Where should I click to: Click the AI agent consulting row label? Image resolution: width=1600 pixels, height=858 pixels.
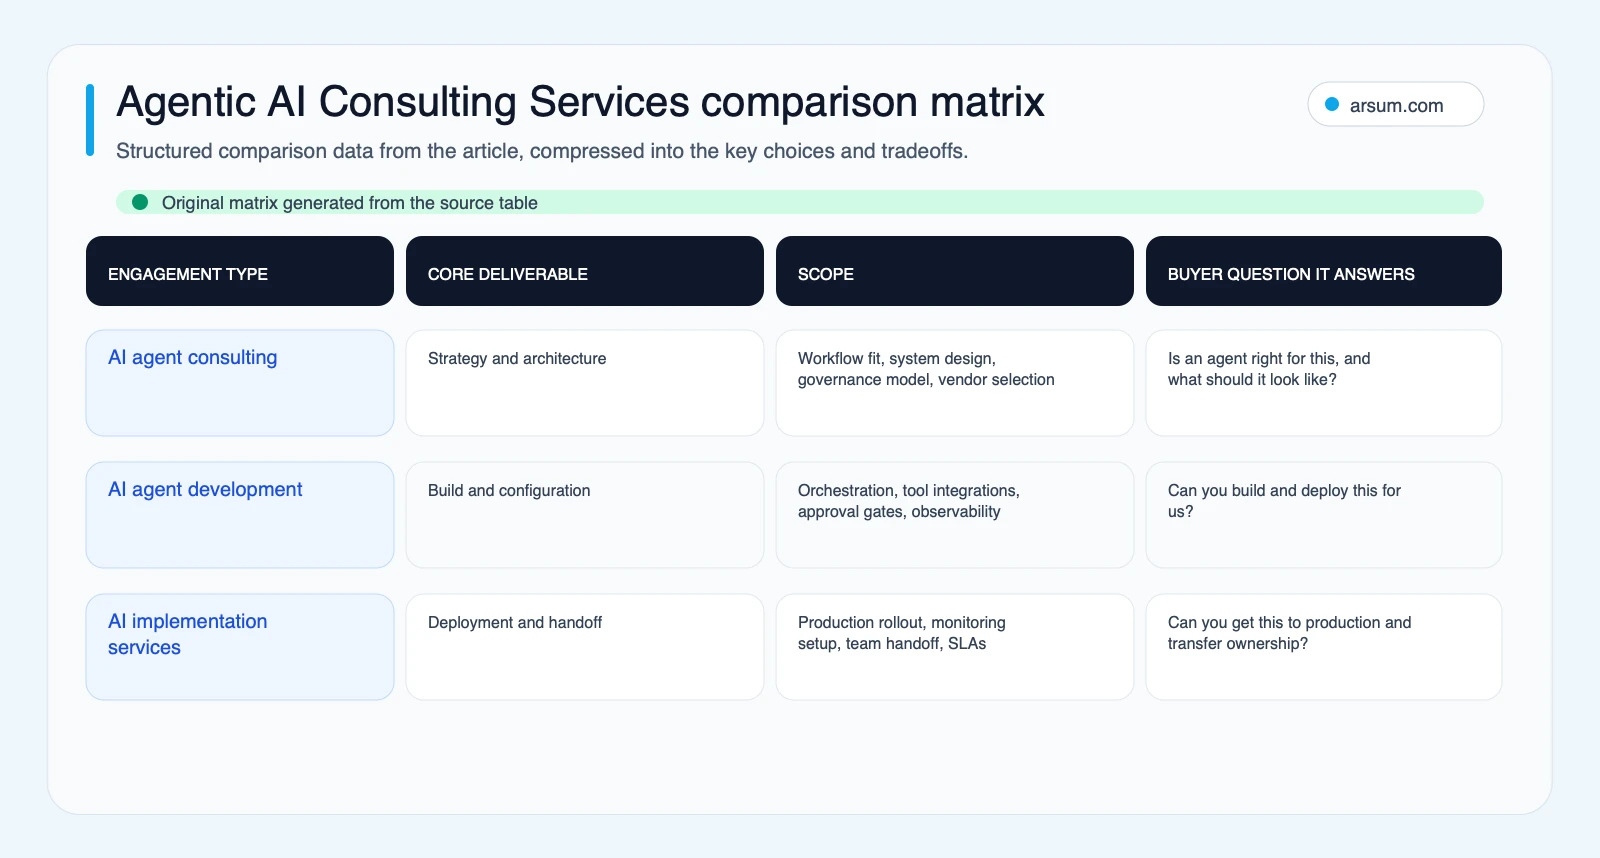[240, 383]
